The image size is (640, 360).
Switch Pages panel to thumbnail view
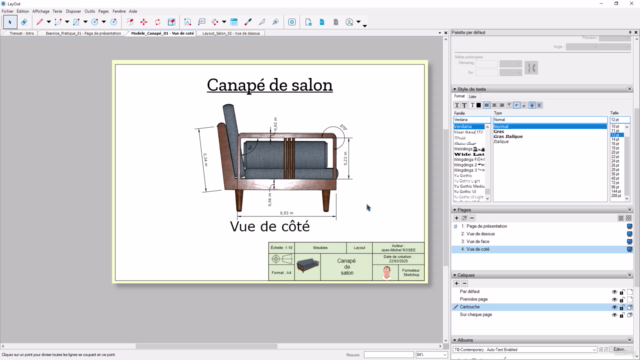(x=629, y=218)
